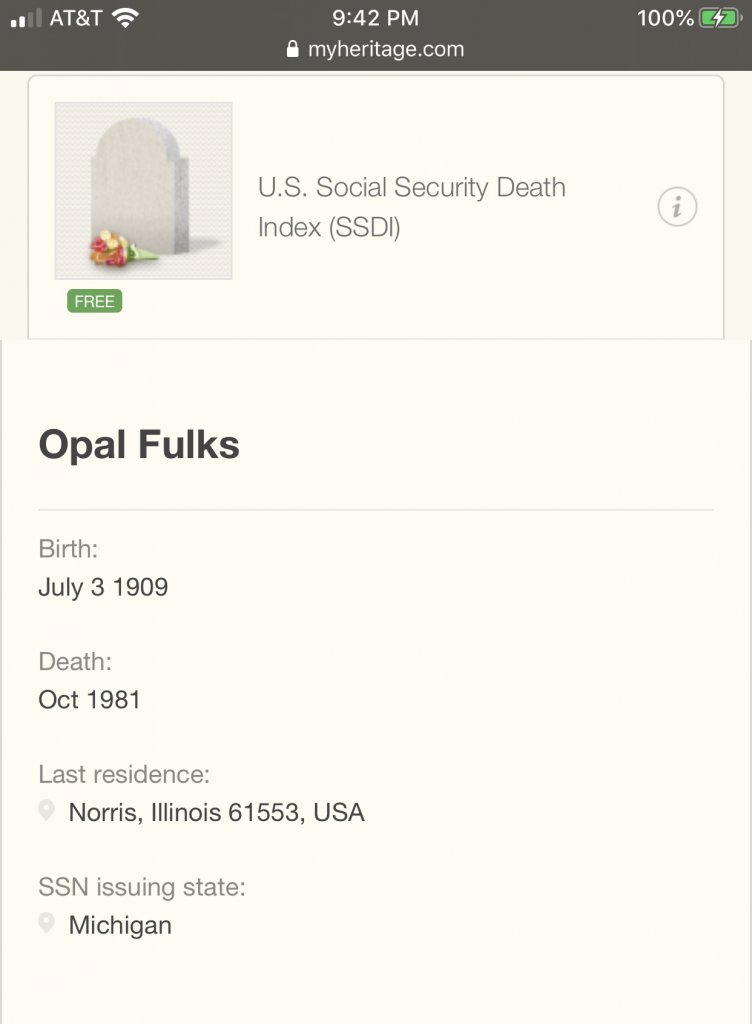
Task: Tap the location pin next to Norris, Illinois
Action: click(x=46, y=810)
